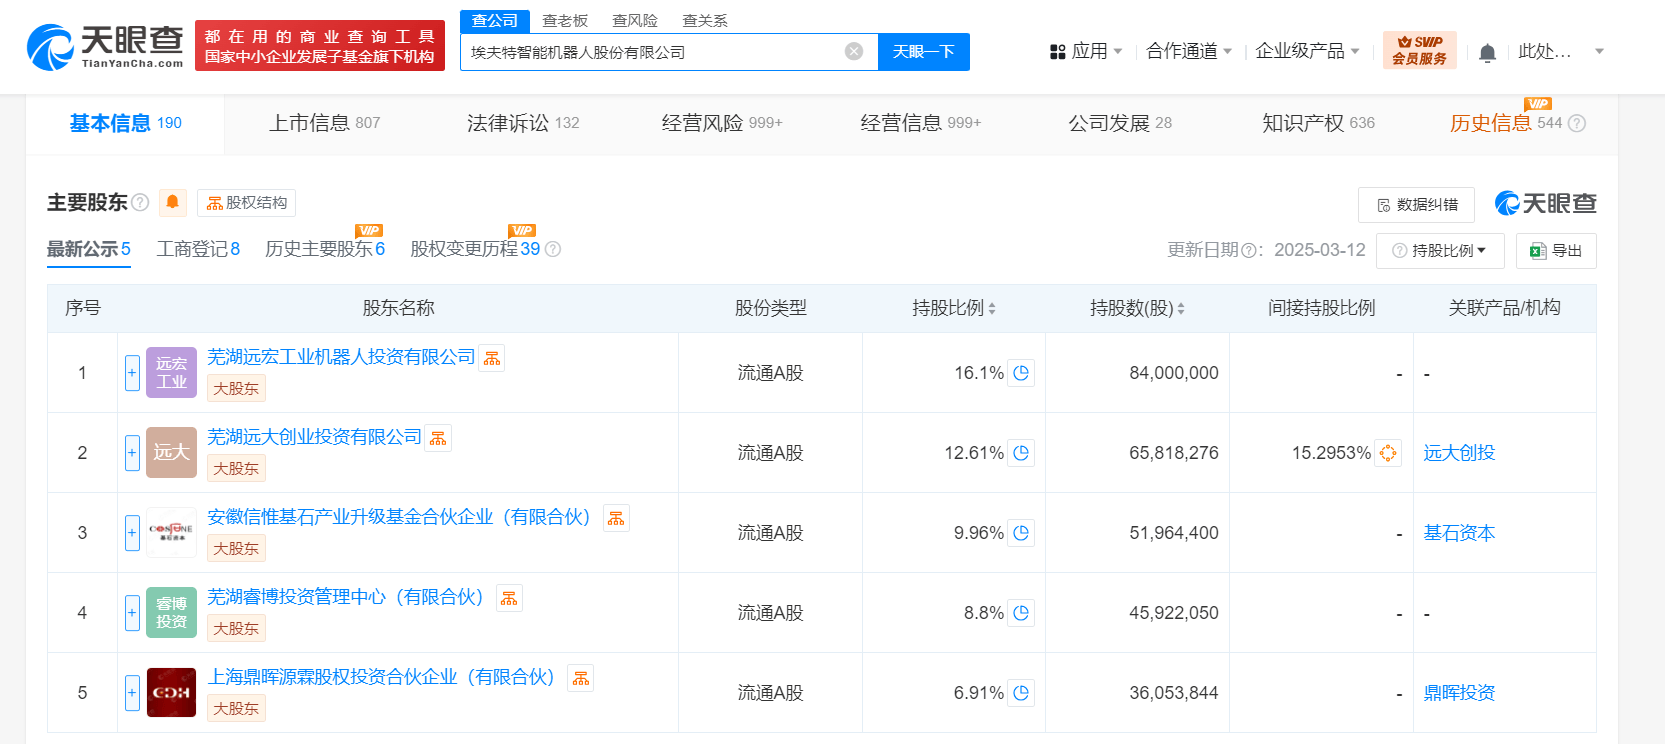Clear the search box with the X icon
Image resolution: width=1665 pixels, height=744 pixels.
pos(854,51)
